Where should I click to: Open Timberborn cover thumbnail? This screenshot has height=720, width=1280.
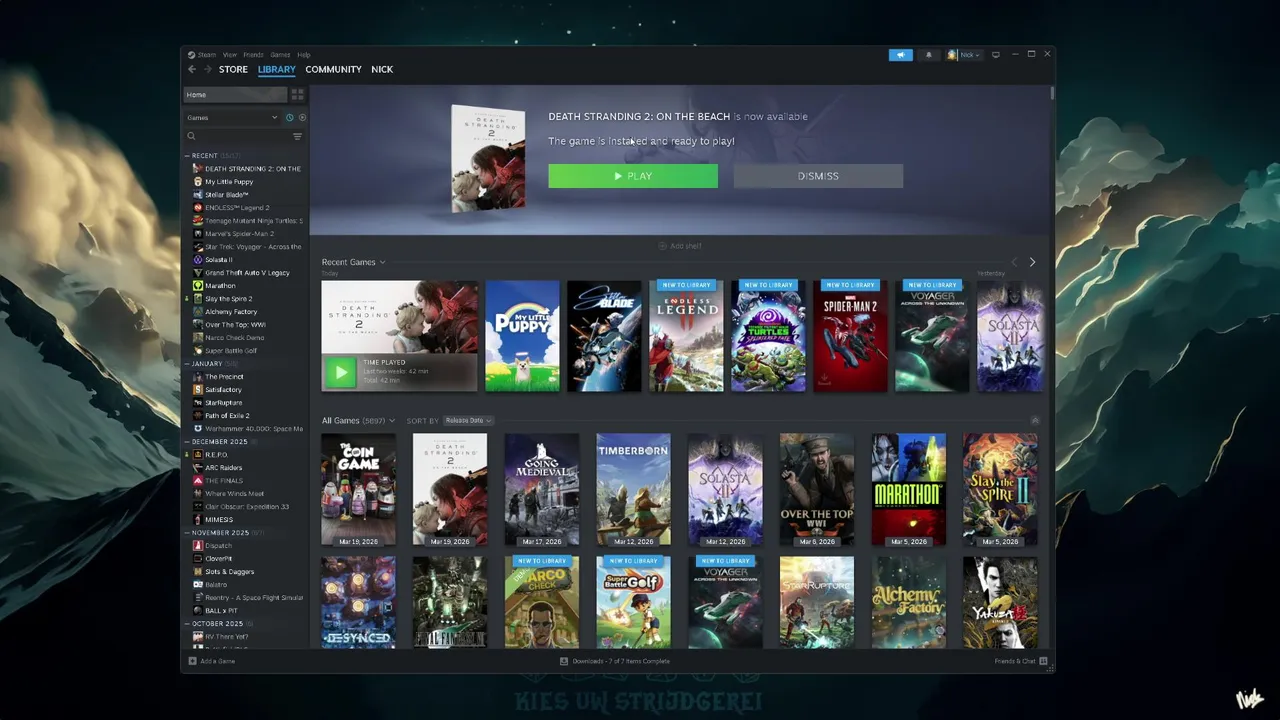coord(633,490)
